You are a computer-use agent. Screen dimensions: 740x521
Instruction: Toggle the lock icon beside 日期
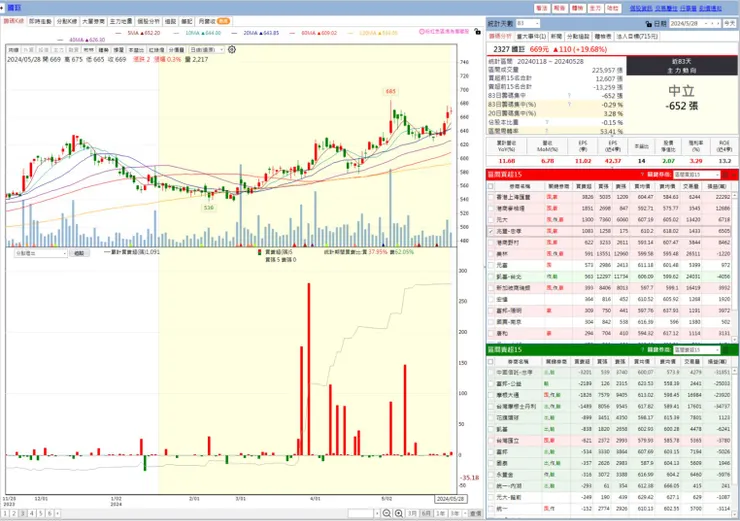[x=648, y=24]
